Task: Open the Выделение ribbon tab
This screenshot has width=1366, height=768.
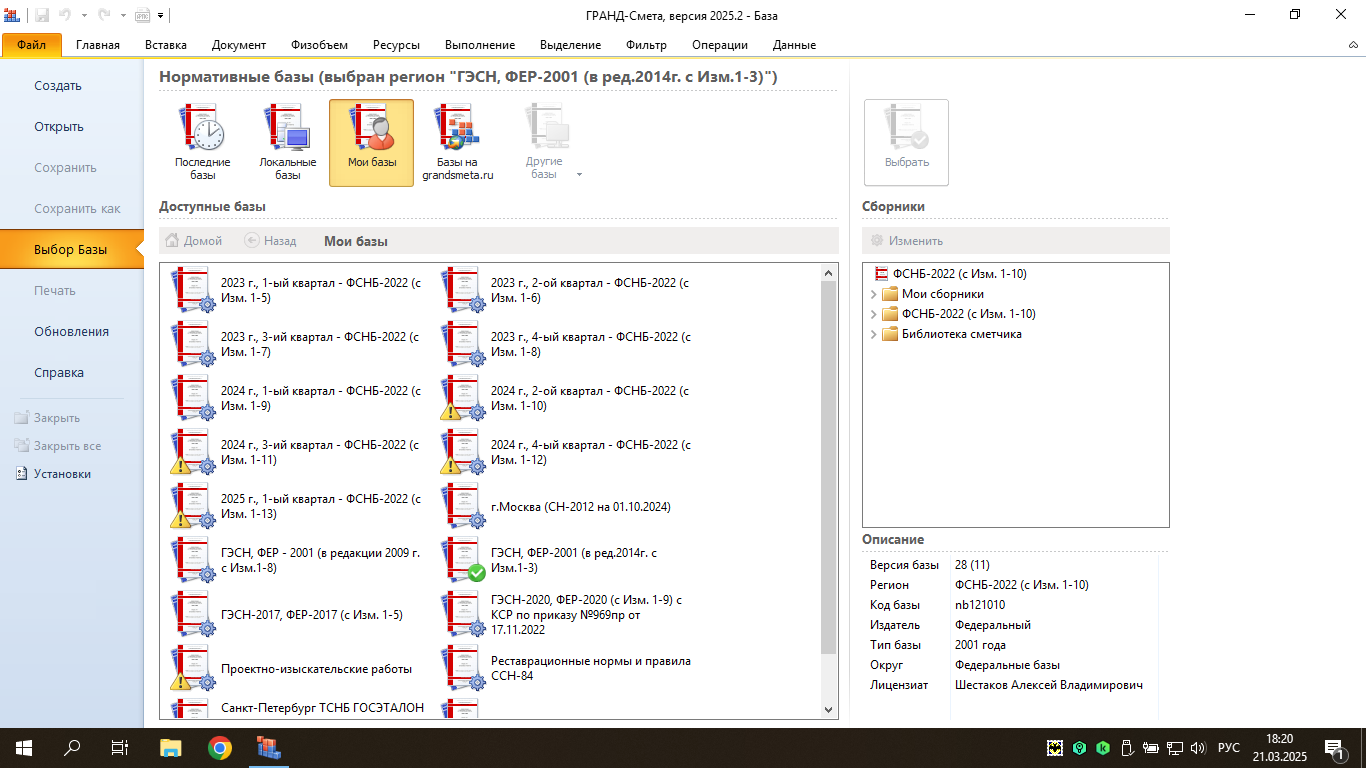Action: [570, 45]
